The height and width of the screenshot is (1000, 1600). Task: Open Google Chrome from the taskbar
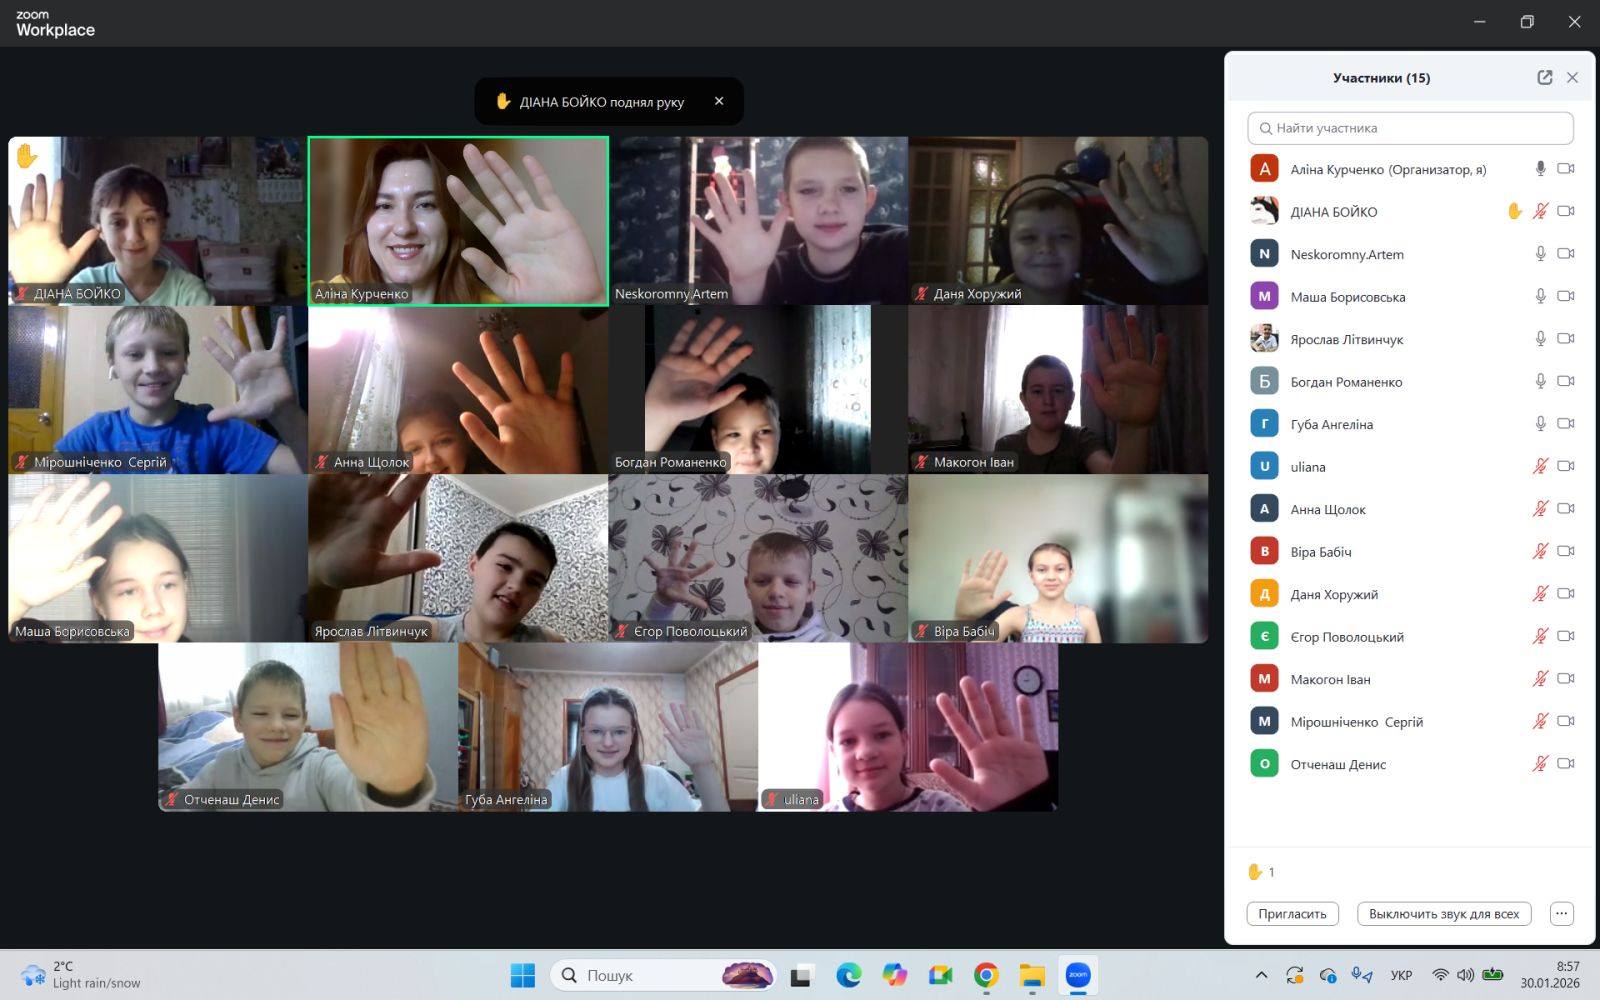pyautogui.click(x=986, y=975)
